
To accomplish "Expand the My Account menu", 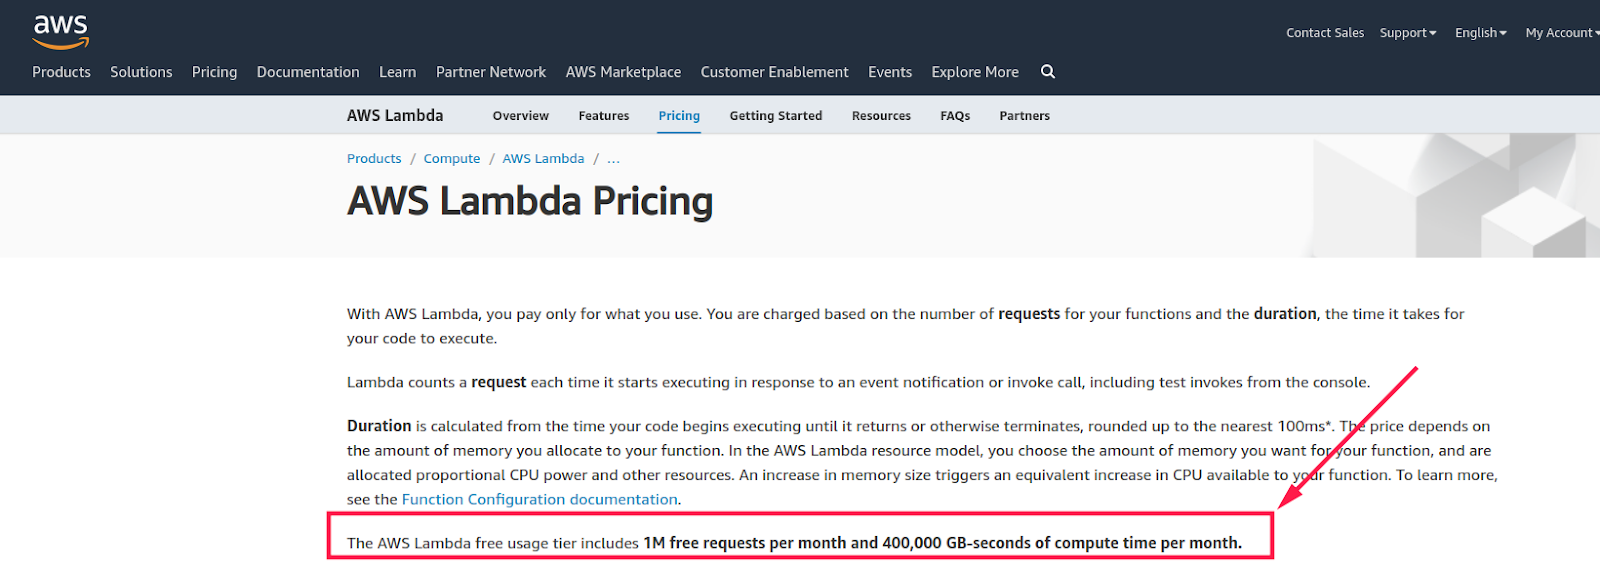I will [x=1562, y=33].
